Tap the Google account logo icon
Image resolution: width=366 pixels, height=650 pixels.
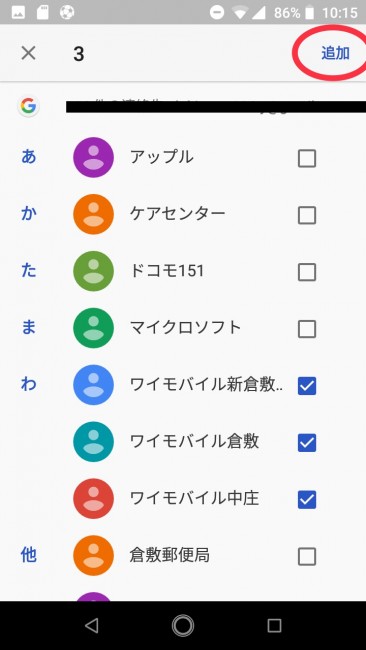[x=29, y=106]
